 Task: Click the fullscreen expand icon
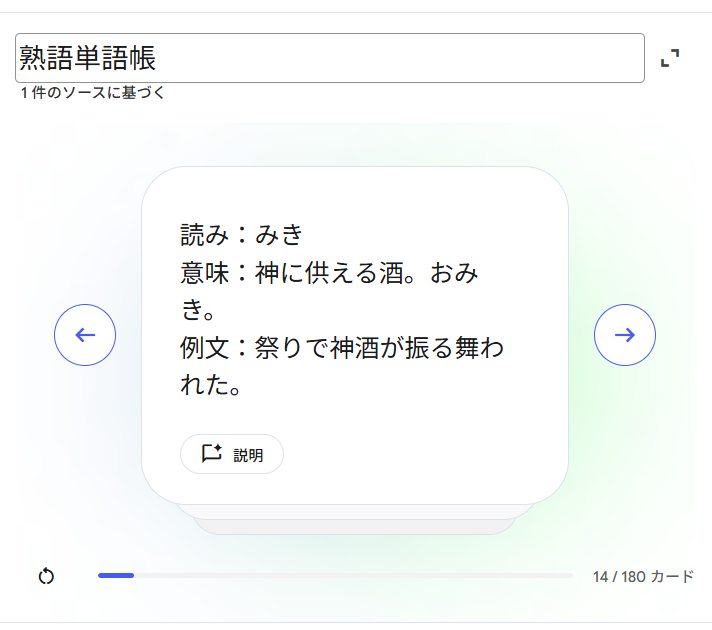[x=670, y=58]
